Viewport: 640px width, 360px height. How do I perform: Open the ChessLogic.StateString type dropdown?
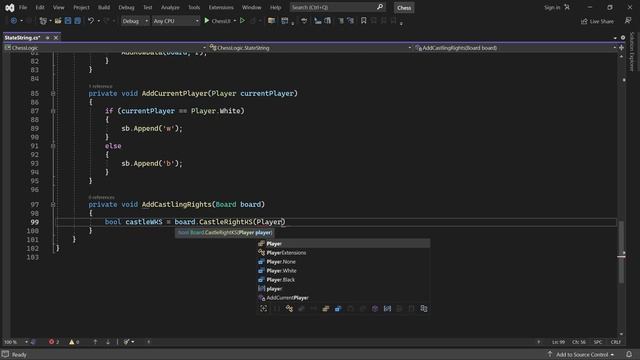coord(310,48)
